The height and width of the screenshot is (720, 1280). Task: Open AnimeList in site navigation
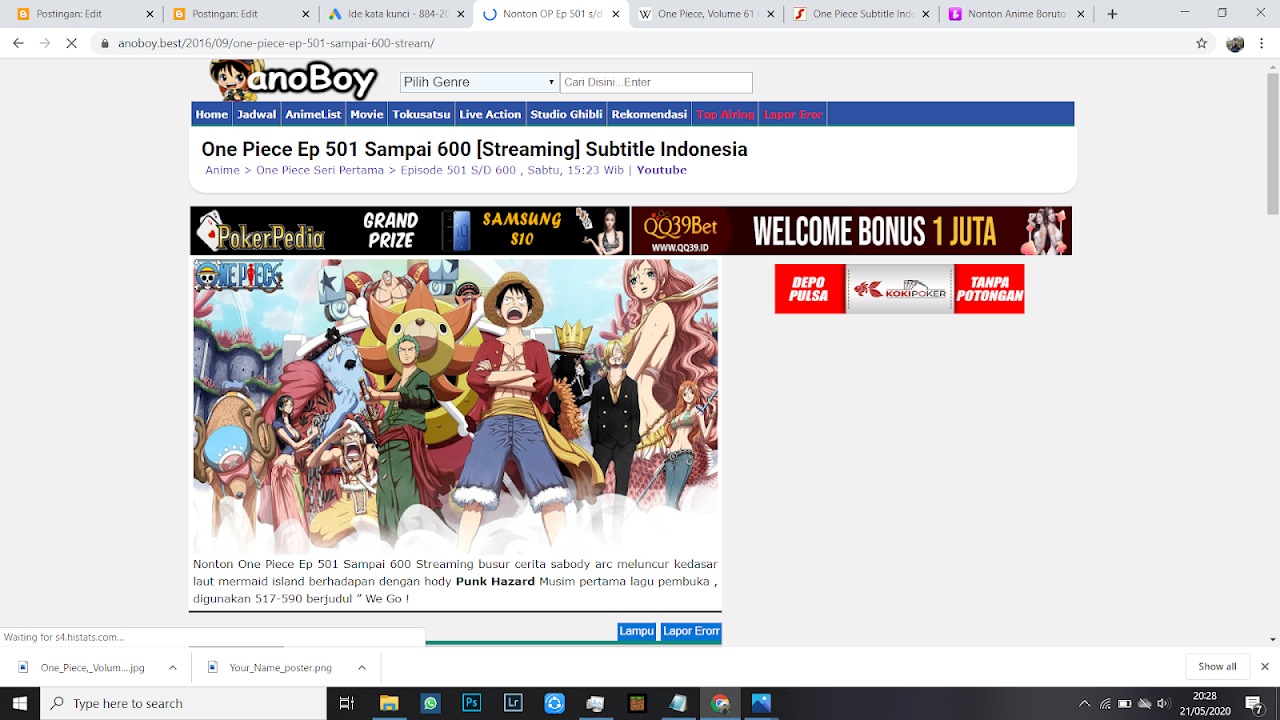pyautogui.click(x=313, y=114)
